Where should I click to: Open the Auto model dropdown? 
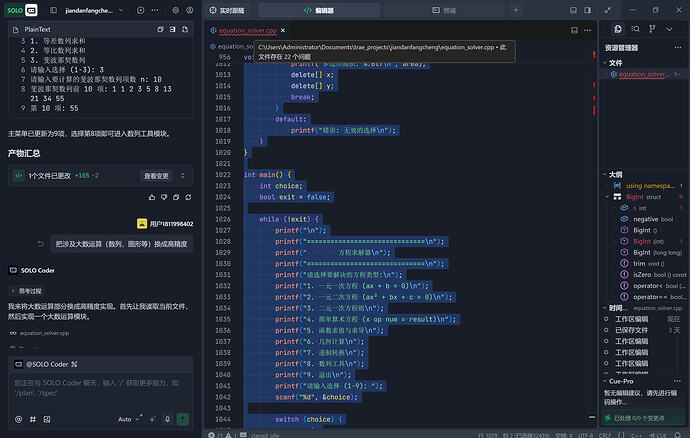pyautogui.click(x=128, y=420)
